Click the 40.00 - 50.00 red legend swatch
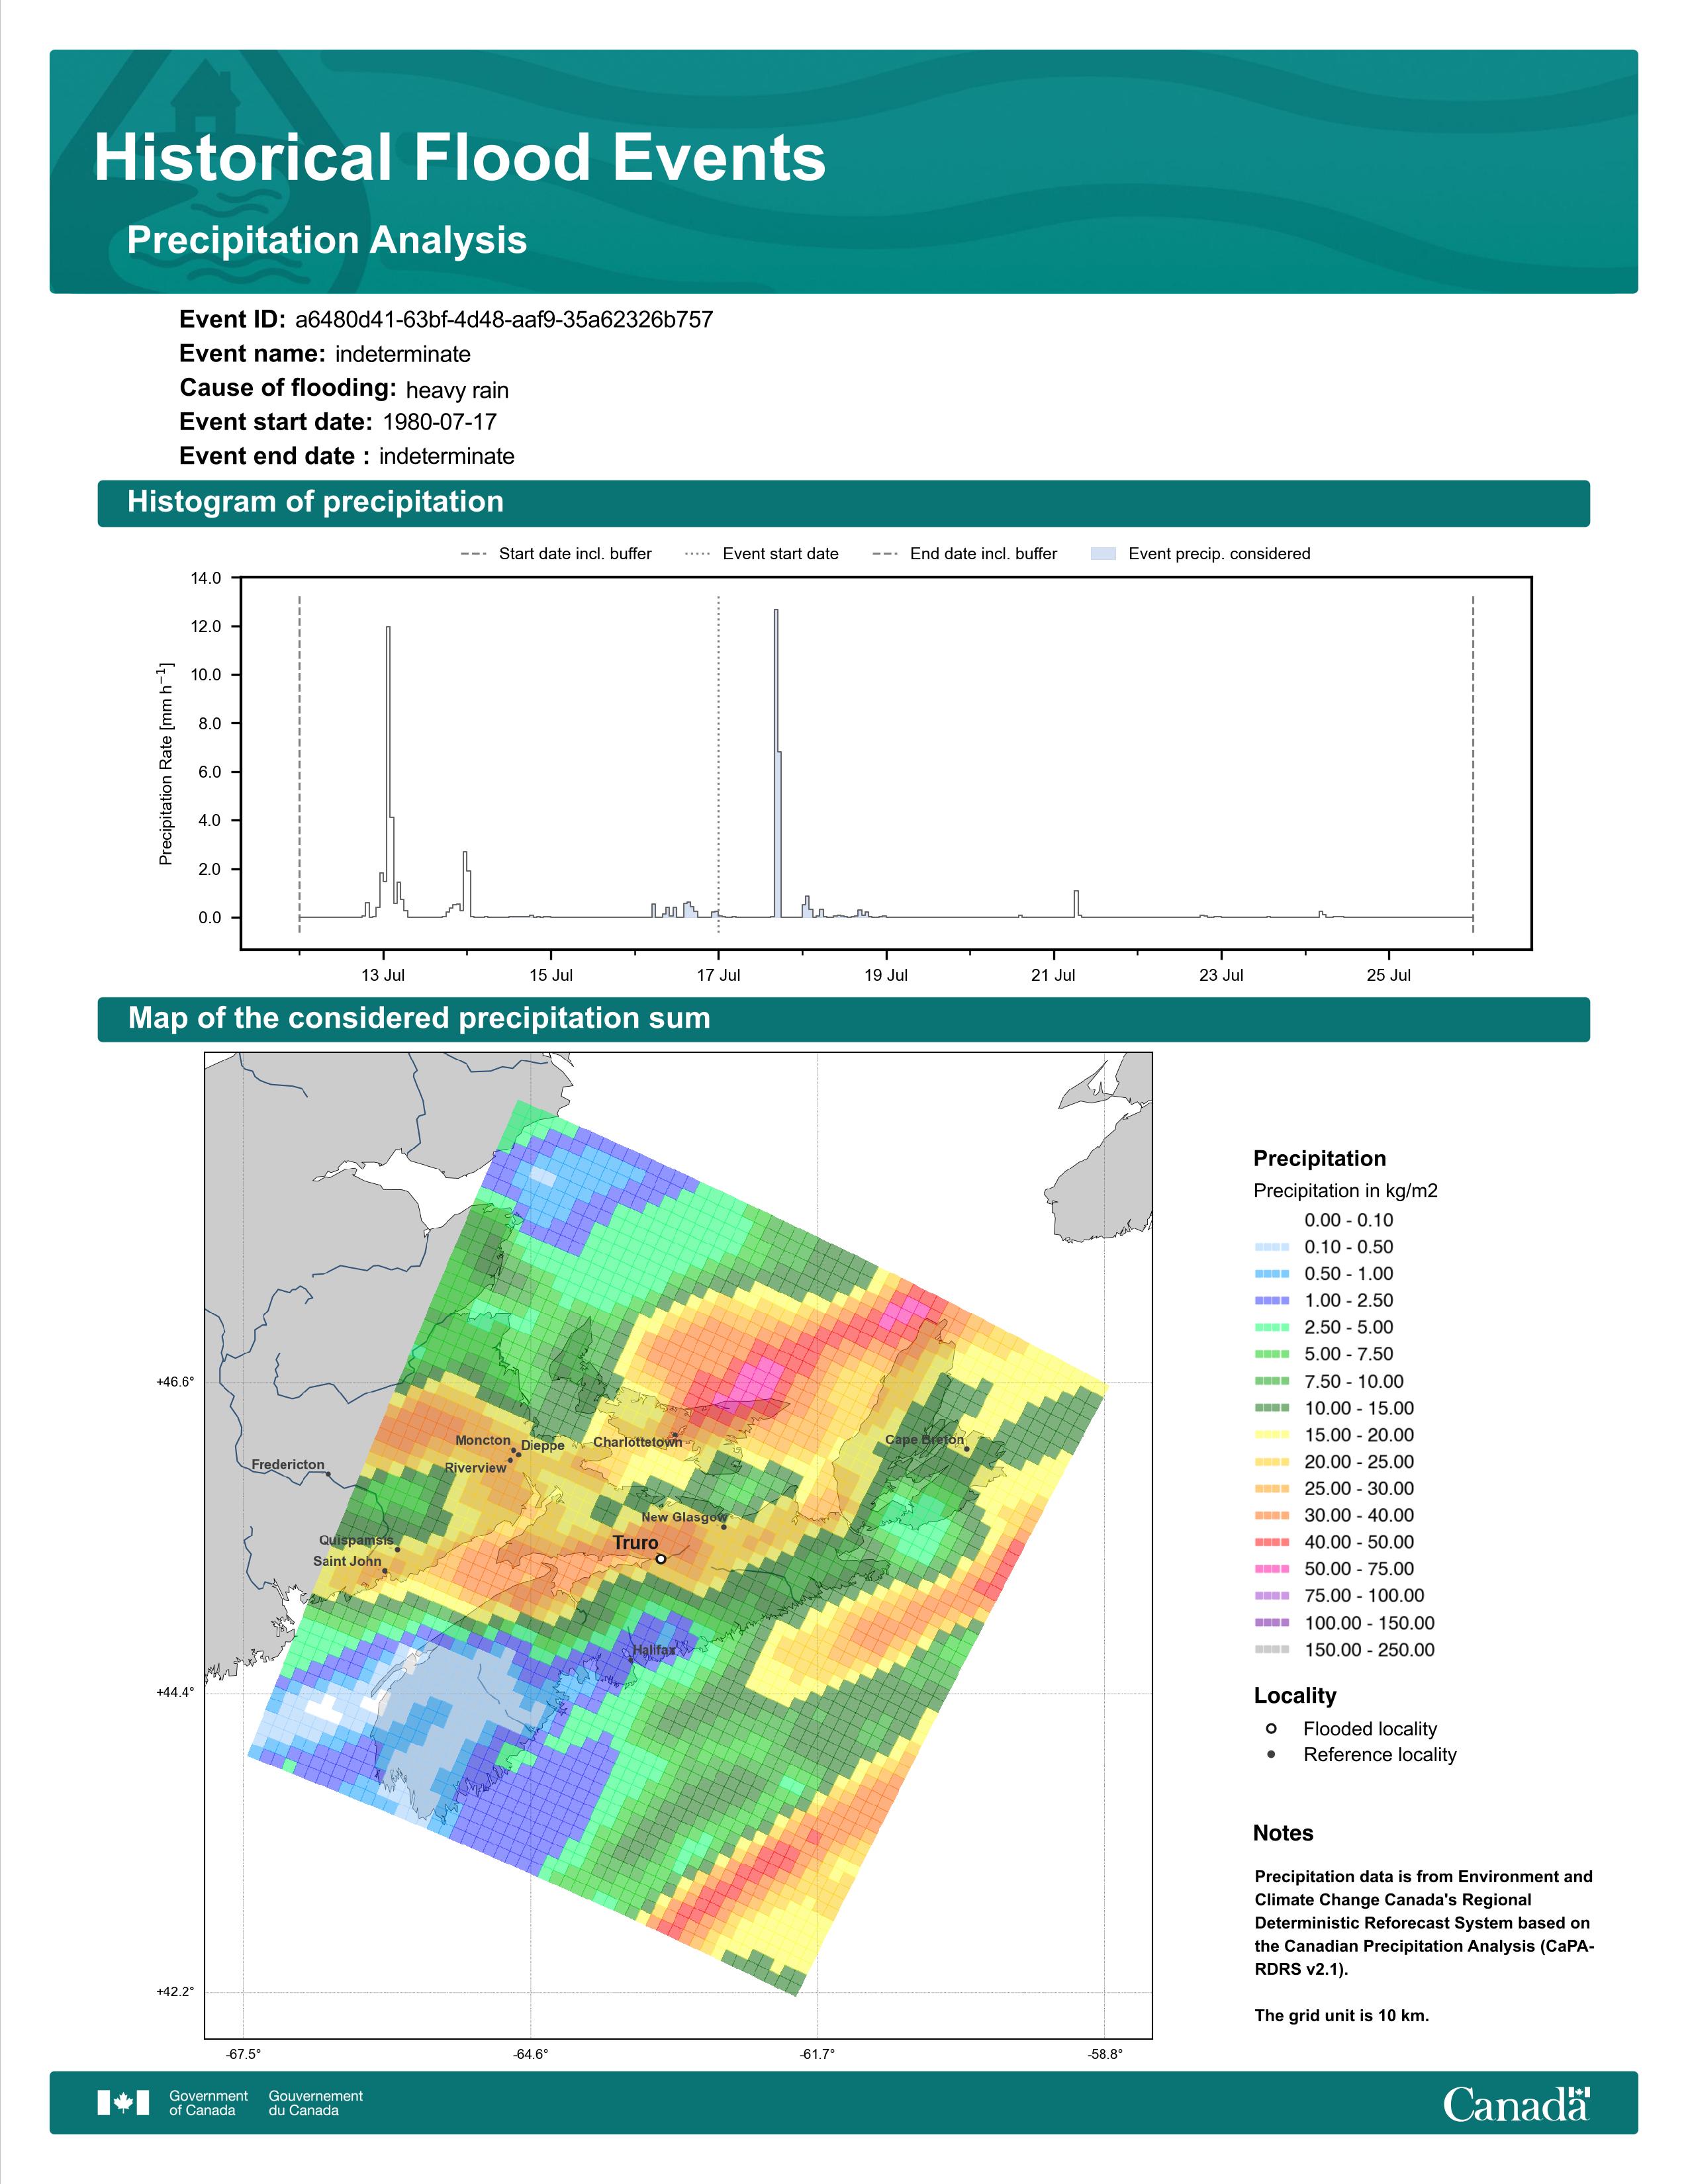 [x=1272, y=1542]
